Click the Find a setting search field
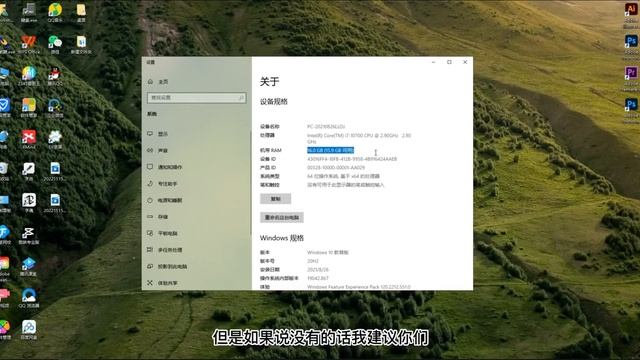640x360 pixels. [x=197, y=98]
